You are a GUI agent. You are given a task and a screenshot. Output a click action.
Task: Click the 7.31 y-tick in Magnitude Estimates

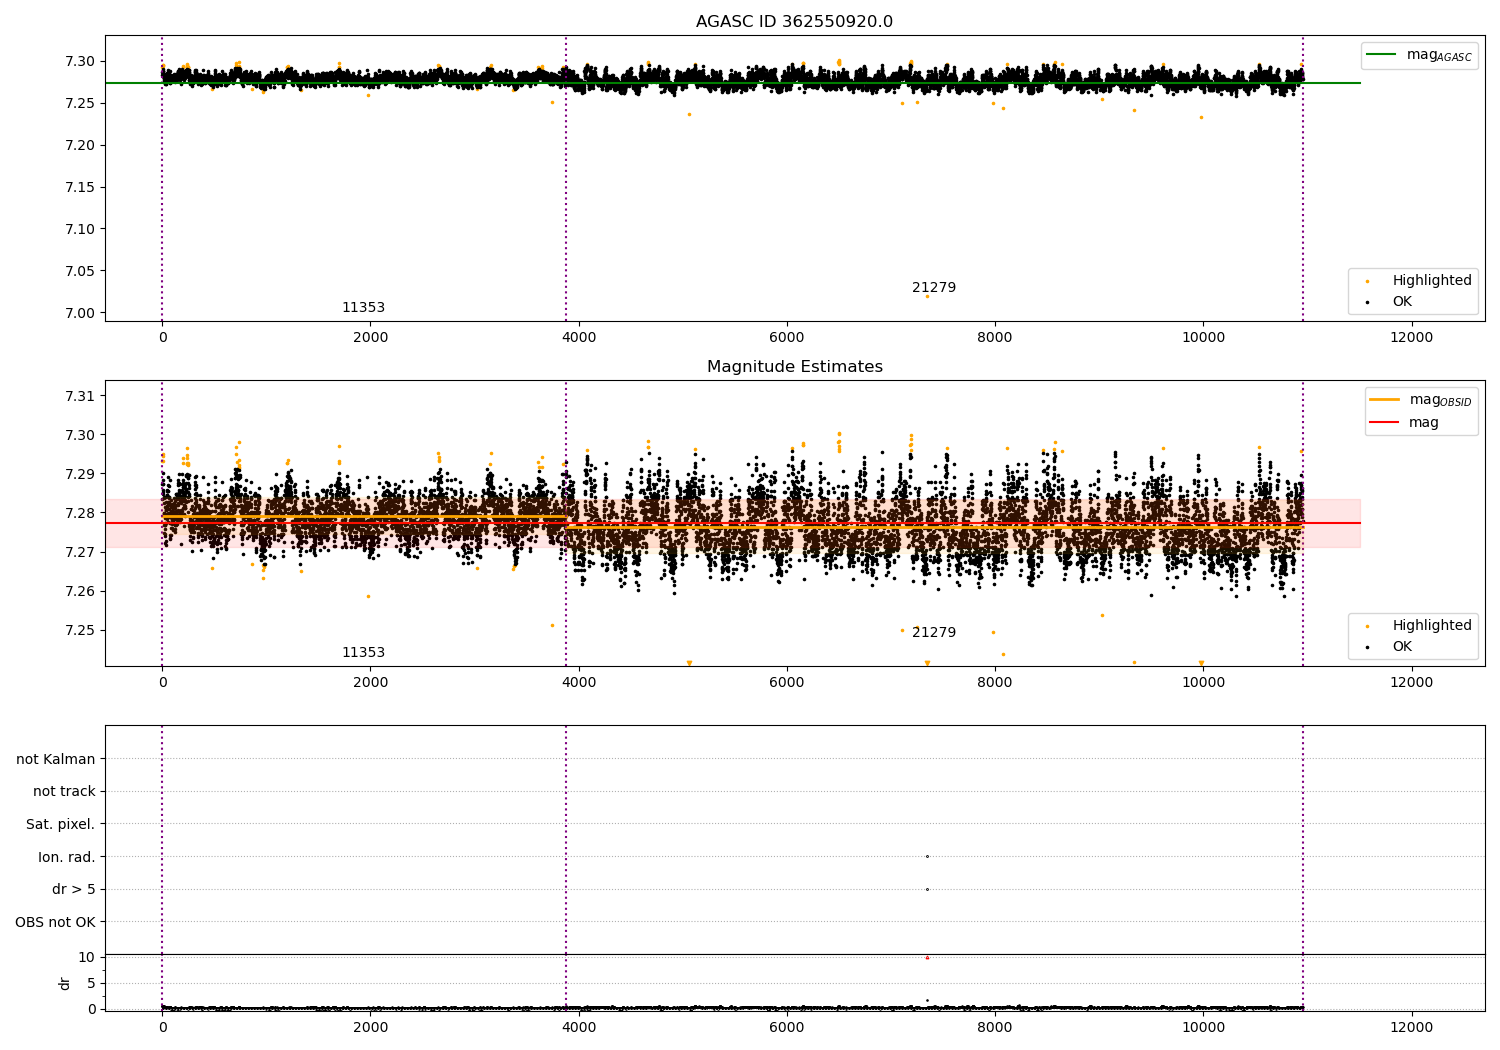tap(79, 396)
